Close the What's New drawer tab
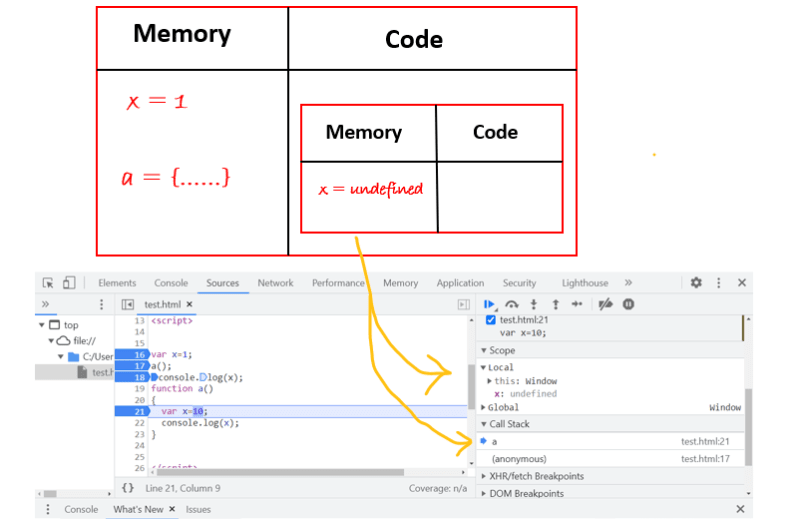Screen dimensions: 800x519 (x=172, y=509)
